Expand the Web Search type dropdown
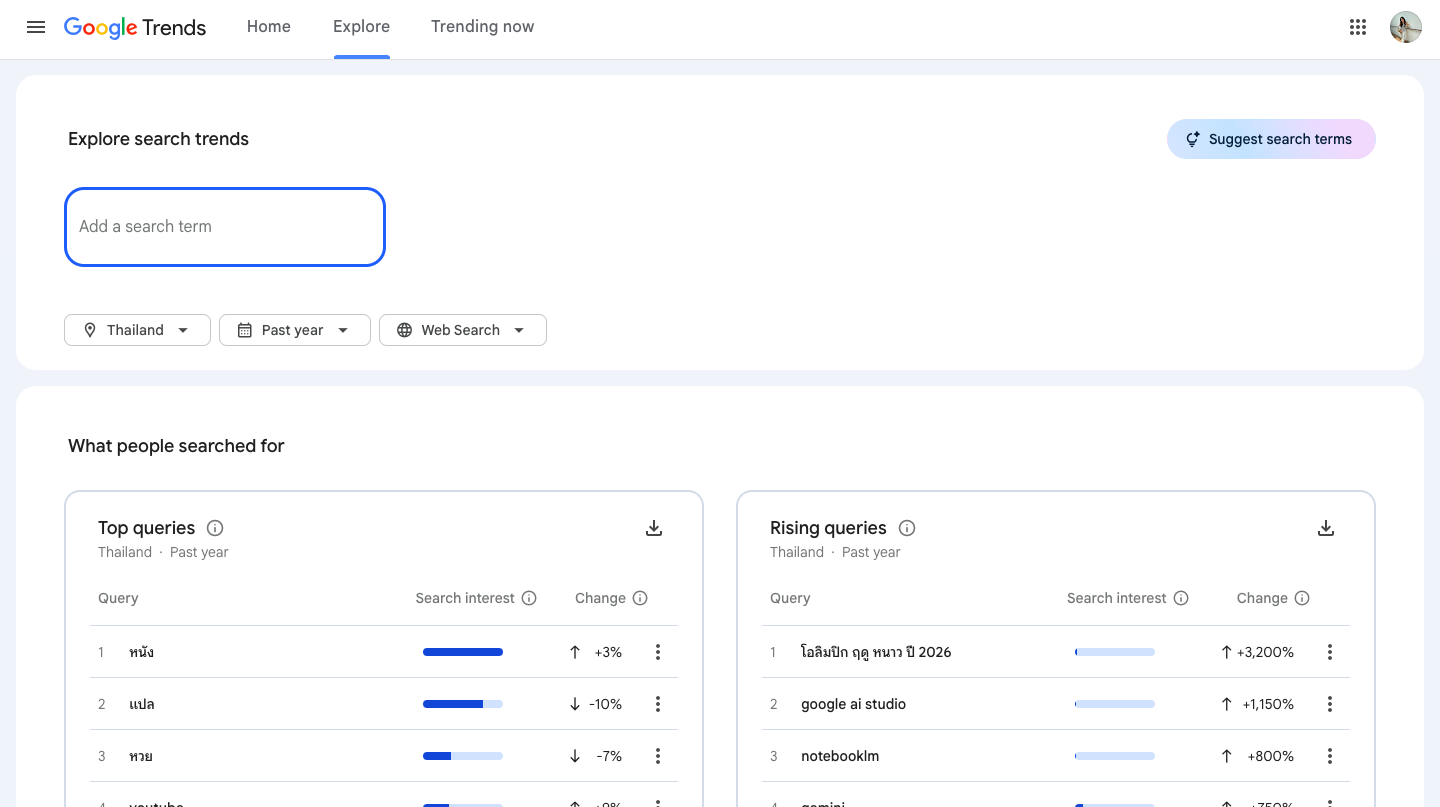 tap(462, 330)
